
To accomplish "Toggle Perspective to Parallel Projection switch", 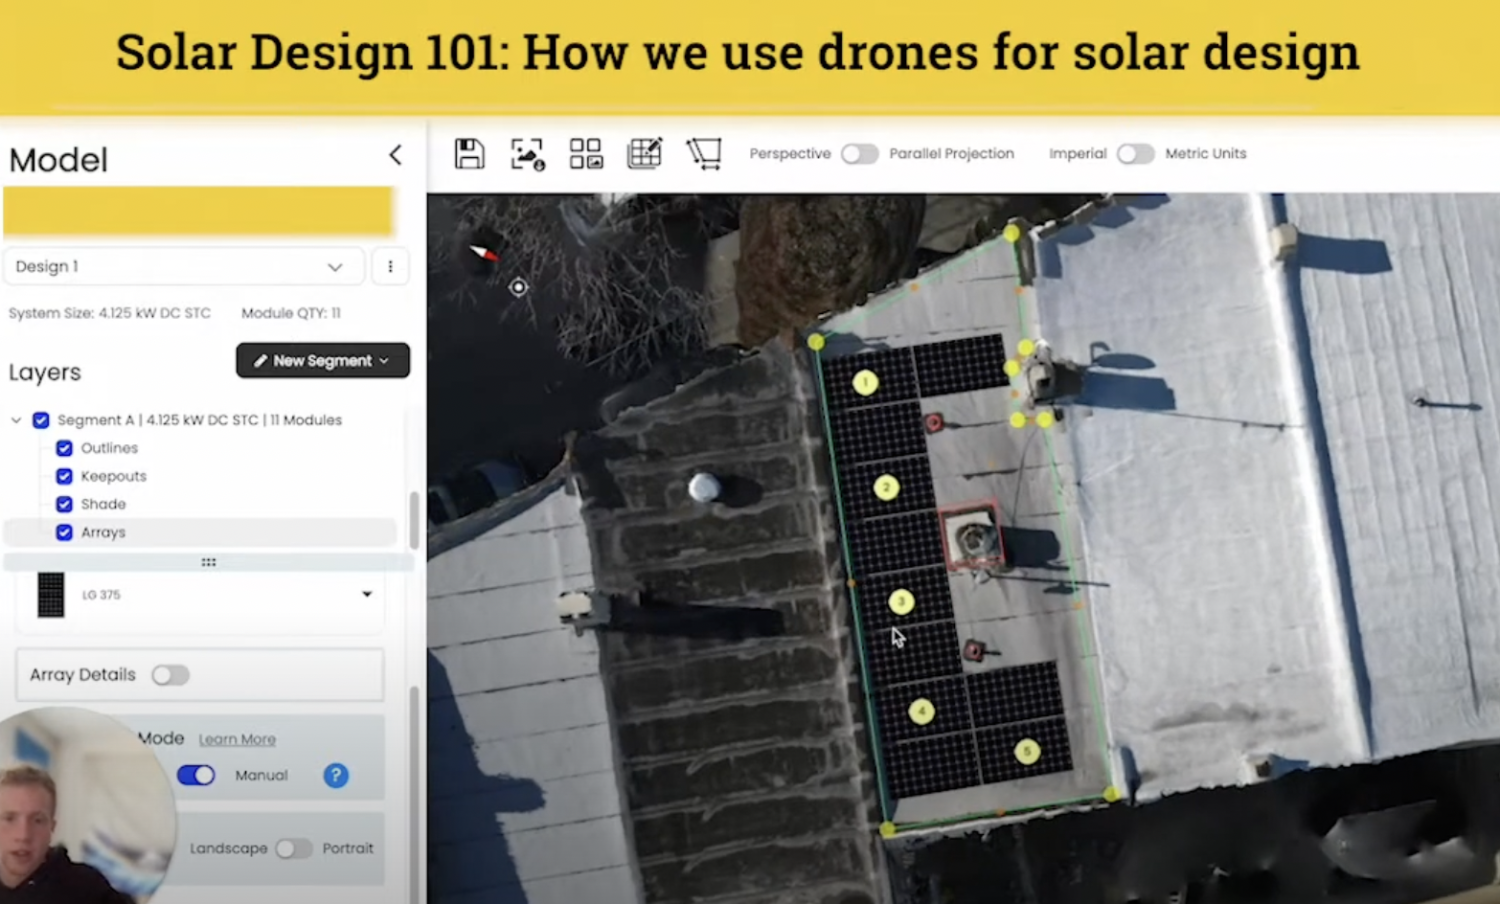I will pos(859,154).
